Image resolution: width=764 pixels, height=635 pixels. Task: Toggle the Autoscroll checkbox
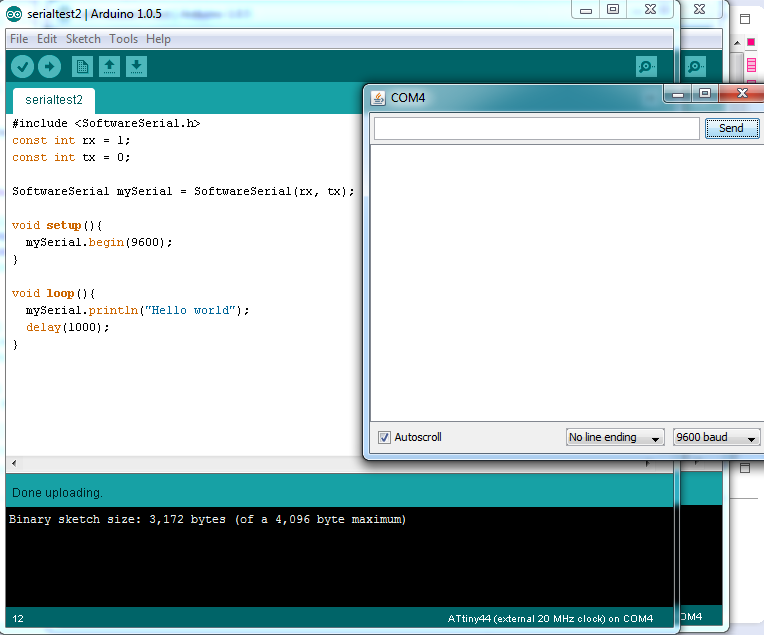pyautogui.click(x=384, y=437)
